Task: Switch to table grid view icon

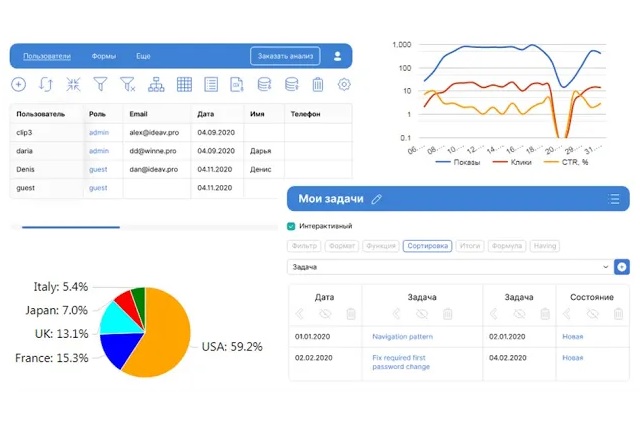Action: [x=184, y=85]
